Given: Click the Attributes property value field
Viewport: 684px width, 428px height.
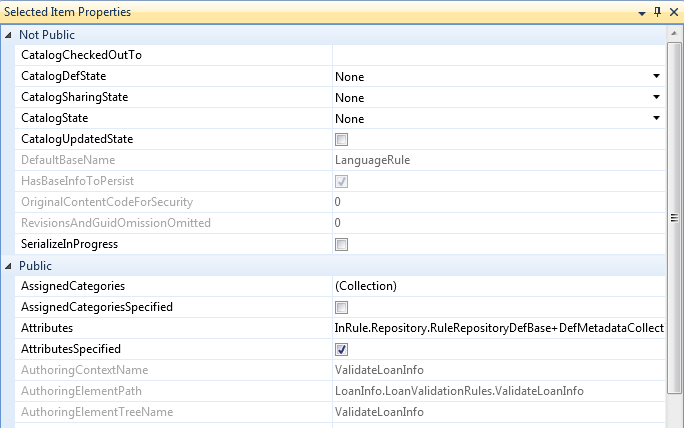Looking at the screenshot, I should pyautogui.click(x=498, y=328).
